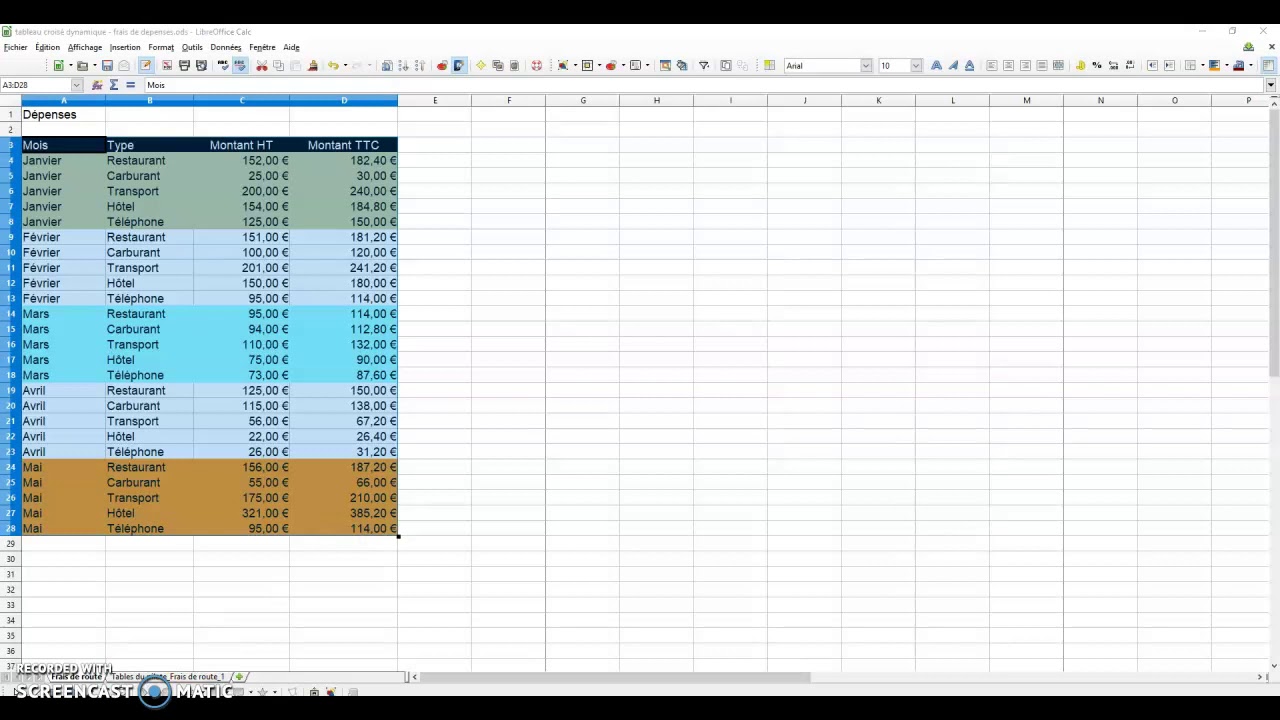Export directly as PDF
Image resolution: width=1280 pixels, height=720 pixels.
point(167,65)
